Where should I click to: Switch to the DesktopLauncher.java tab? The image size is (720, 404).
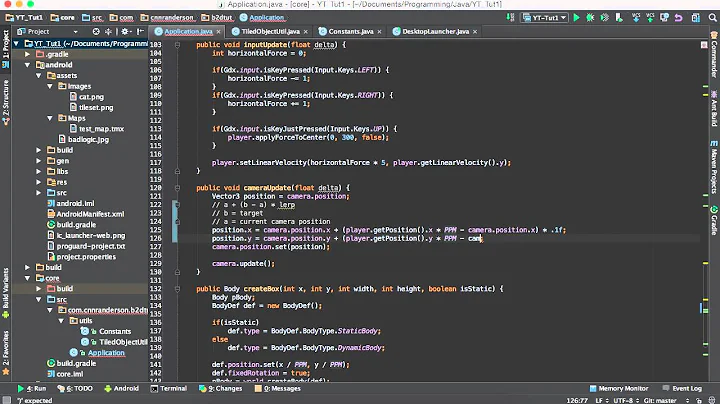tap(435, 32)
